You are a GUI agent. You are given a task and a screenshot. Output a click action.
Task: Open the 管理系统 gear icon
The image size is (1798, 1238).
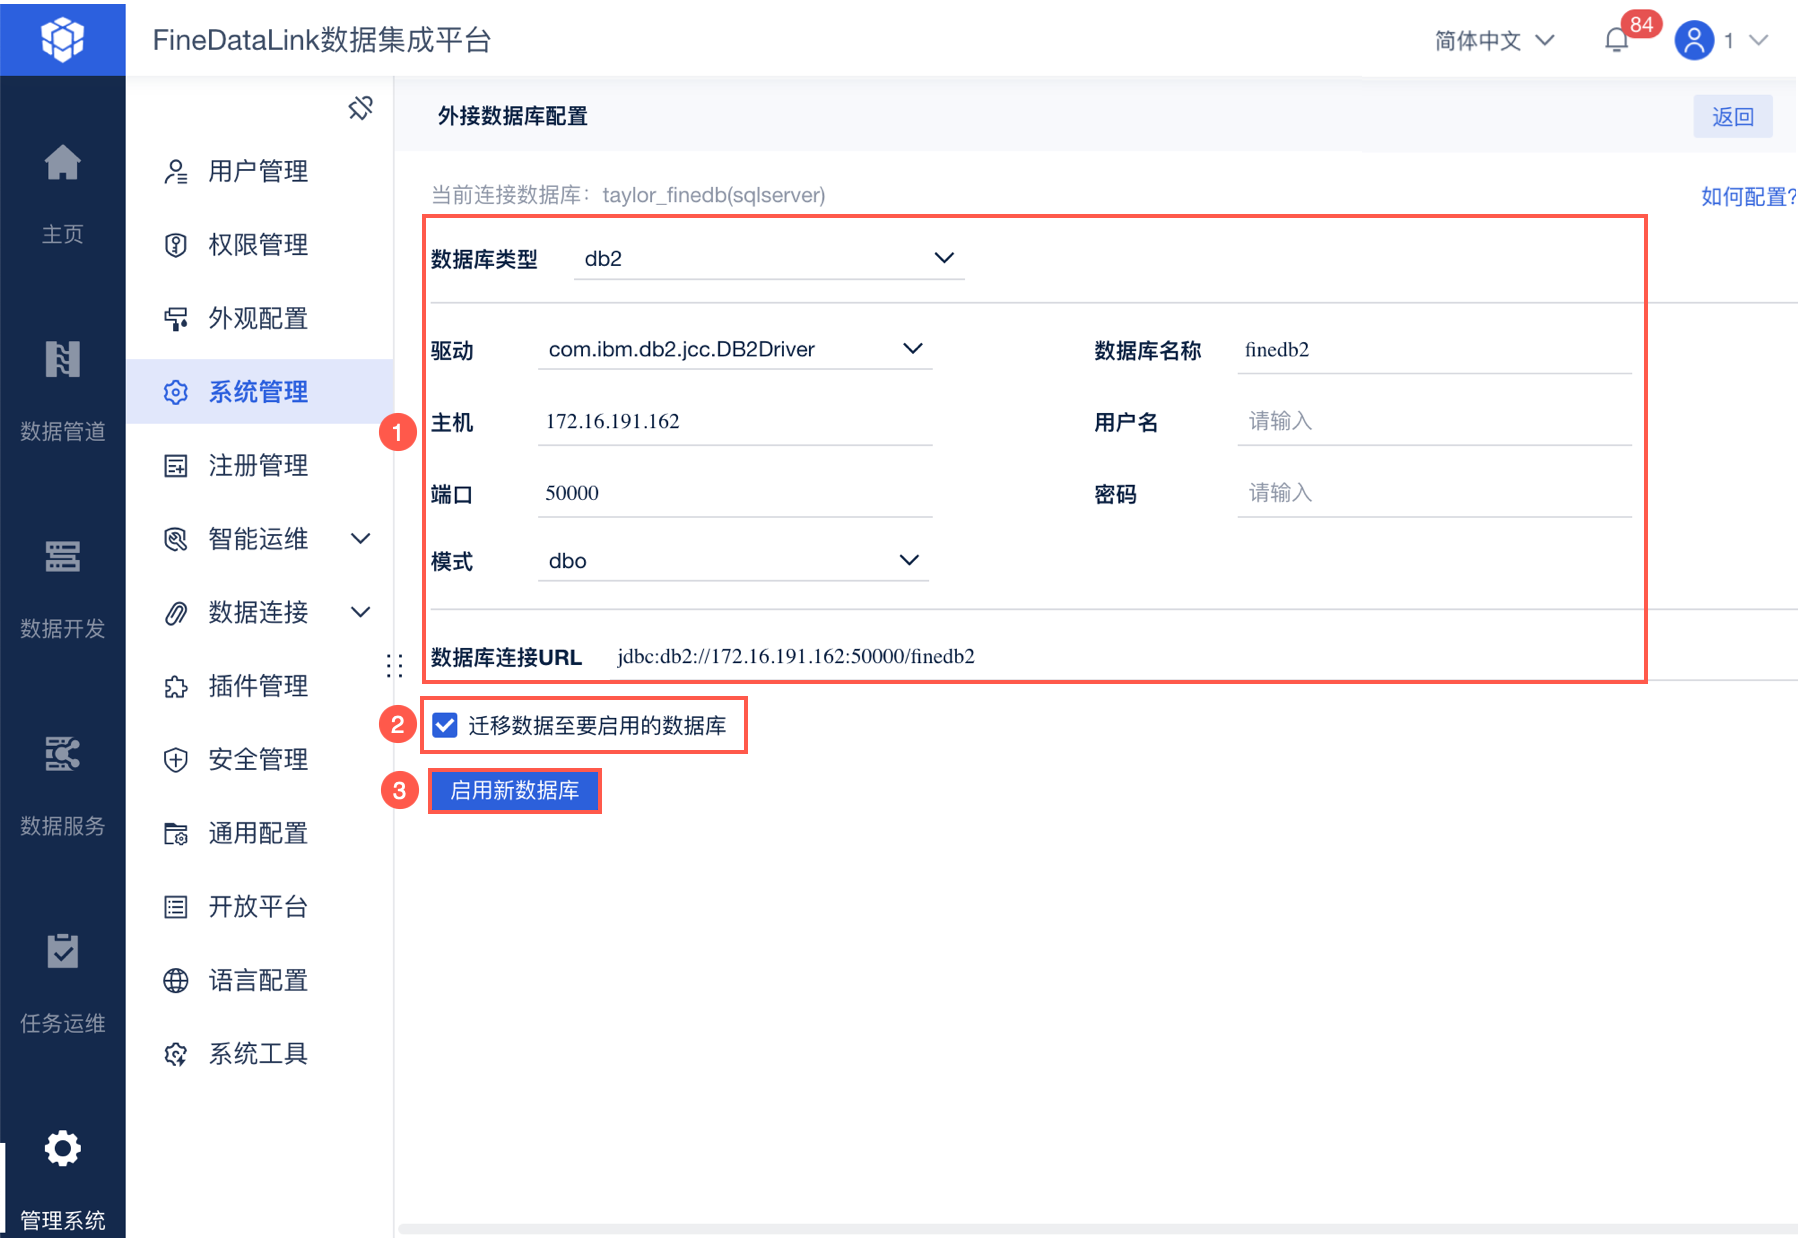[62, 1148]
